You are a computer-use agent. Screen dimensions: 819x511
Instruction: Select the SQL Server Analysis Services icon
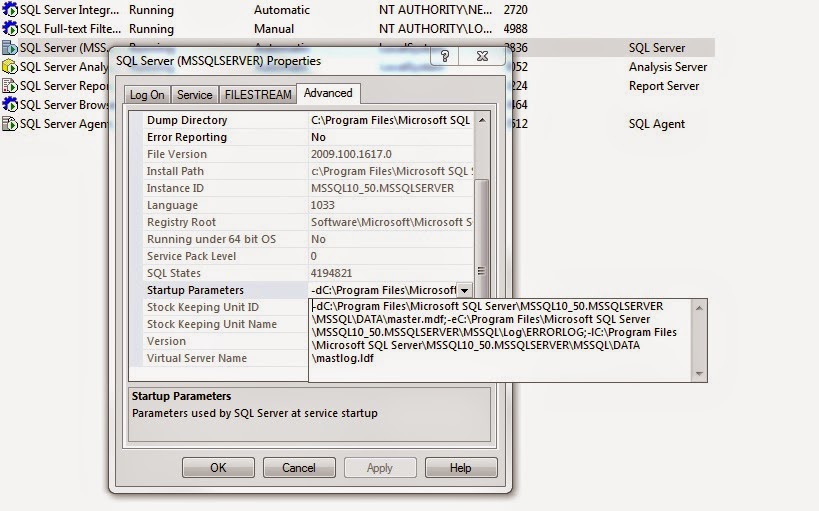pyautogui.click(x=9, y=66)
